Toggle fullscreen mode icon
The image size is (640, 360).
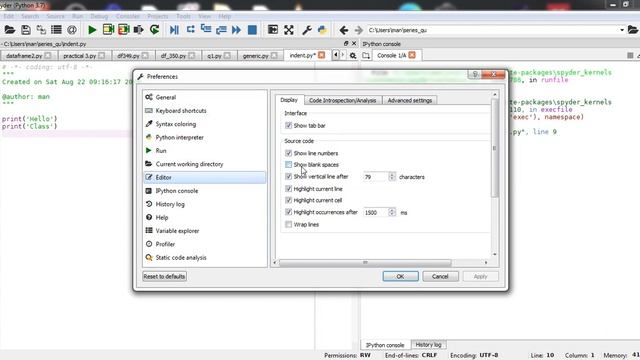coord(289,30)
